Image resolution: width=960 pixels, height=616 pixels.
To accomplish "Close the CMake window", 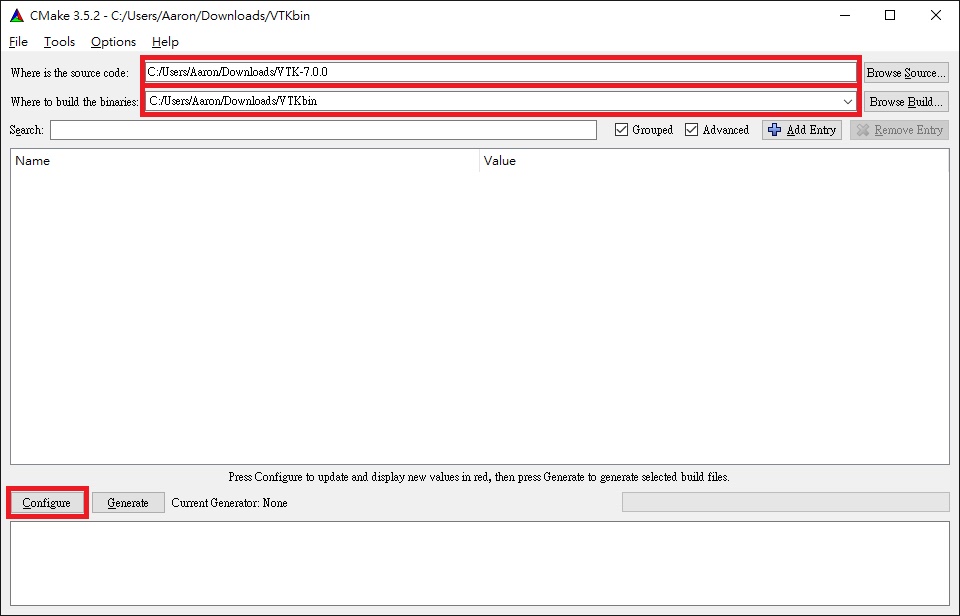I will [936, 16].
